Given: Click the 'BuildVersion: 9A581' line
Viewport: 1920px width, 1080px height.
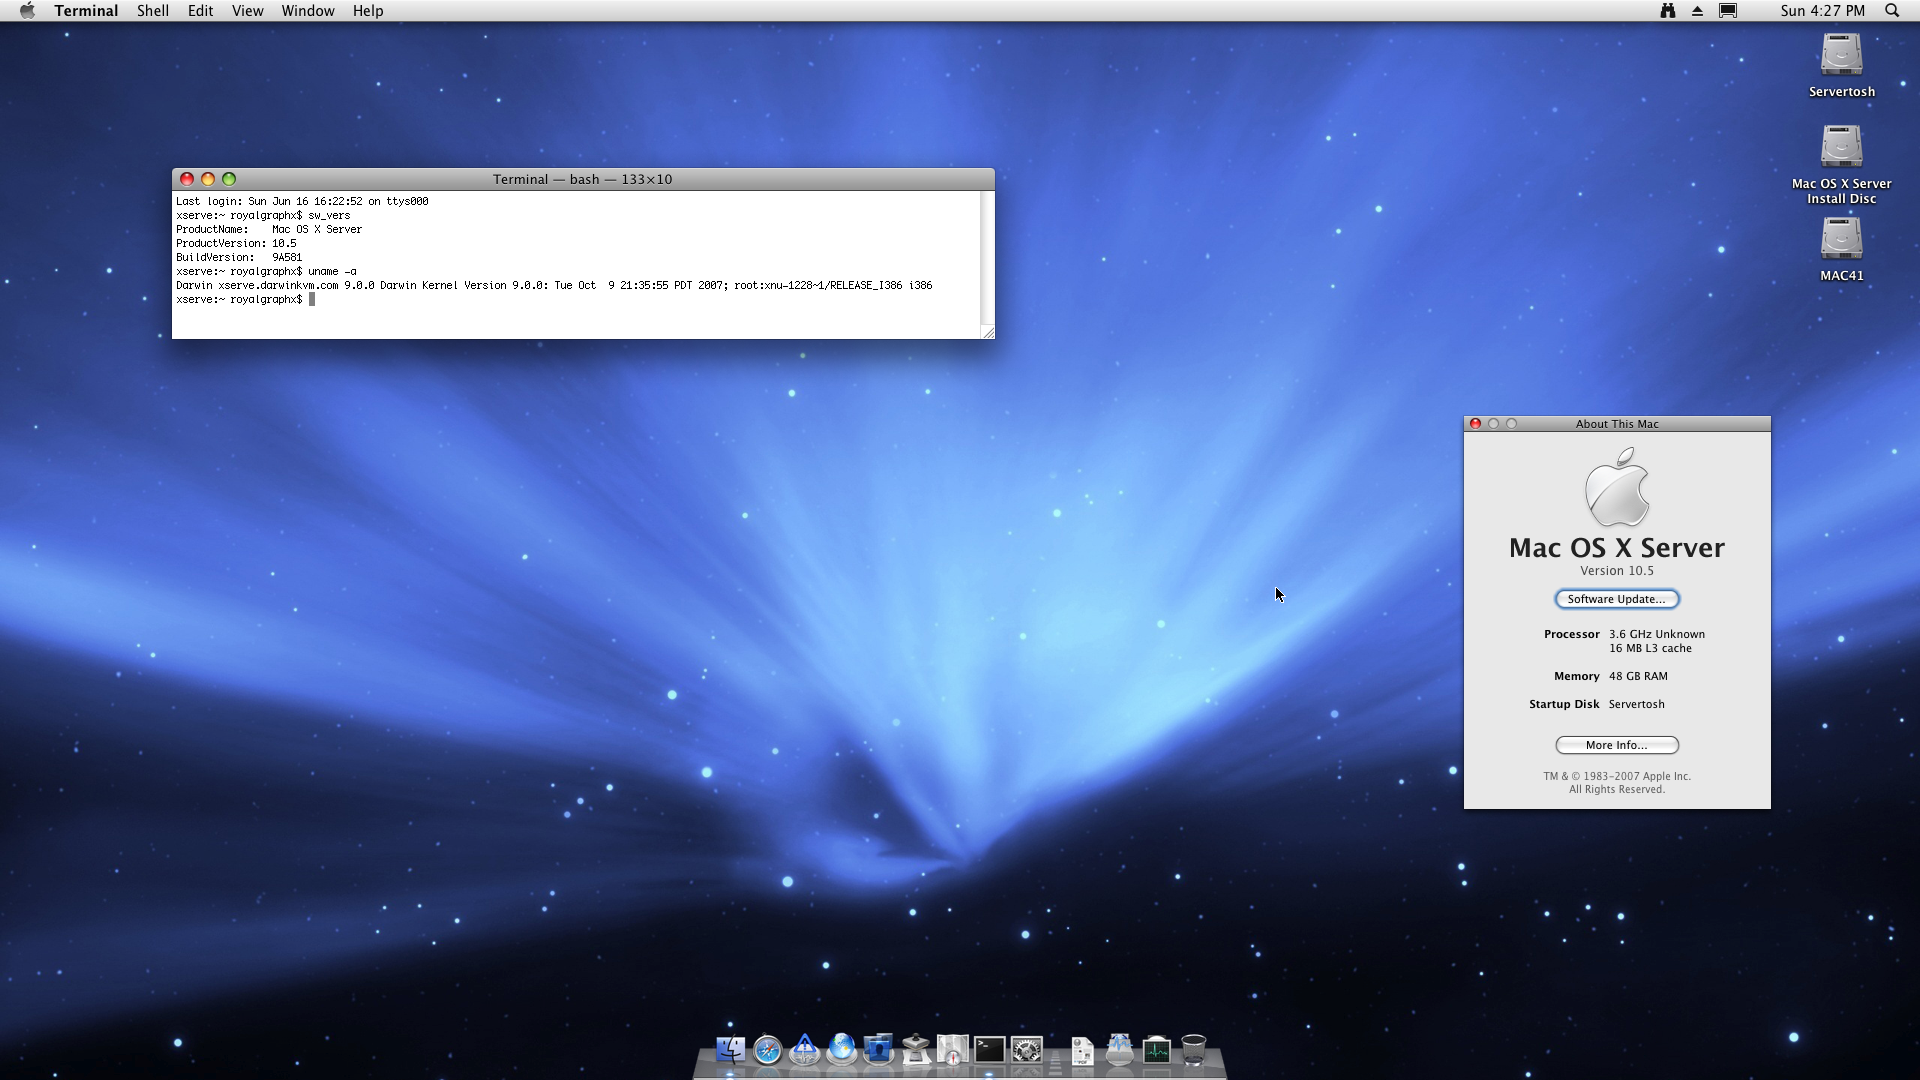Looking at the screenshot, I should (239, 257).
